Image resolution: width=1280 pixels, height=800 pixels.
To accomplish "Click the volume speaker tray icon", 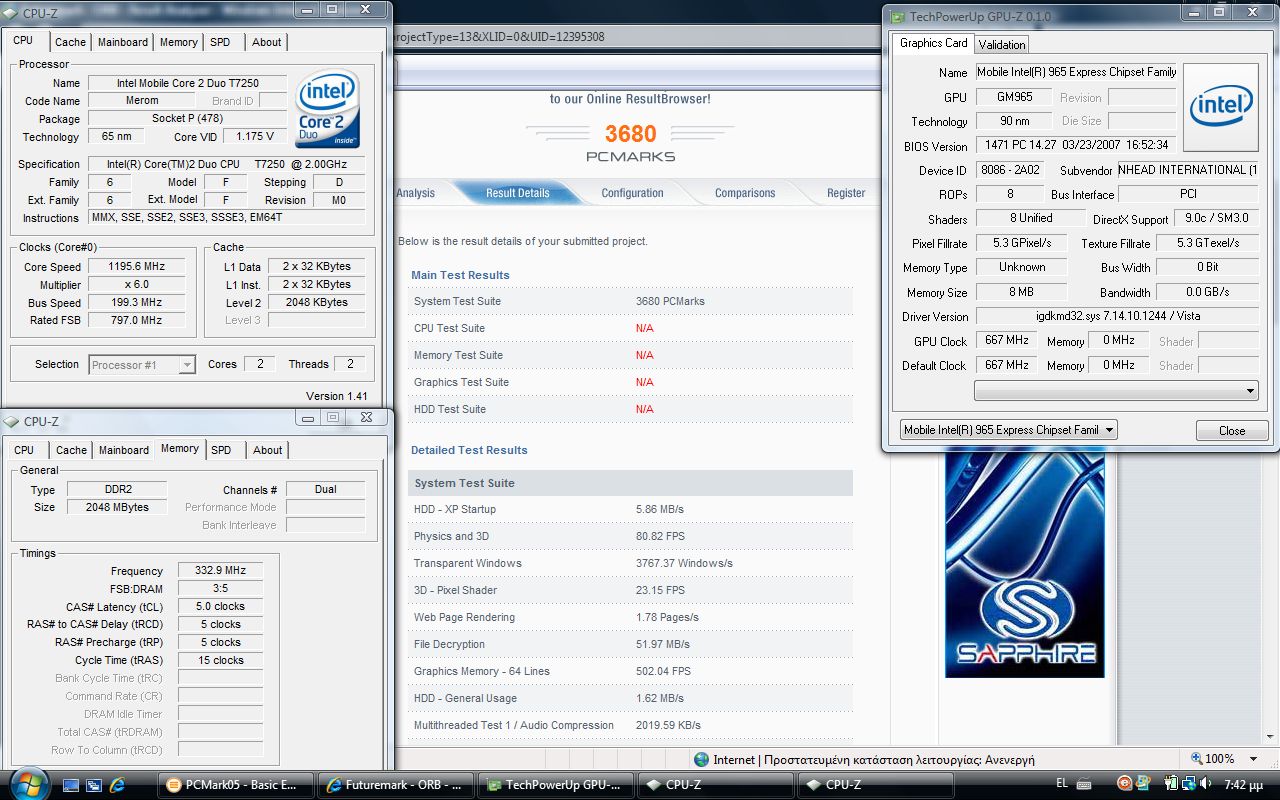I will point(1204,785).
